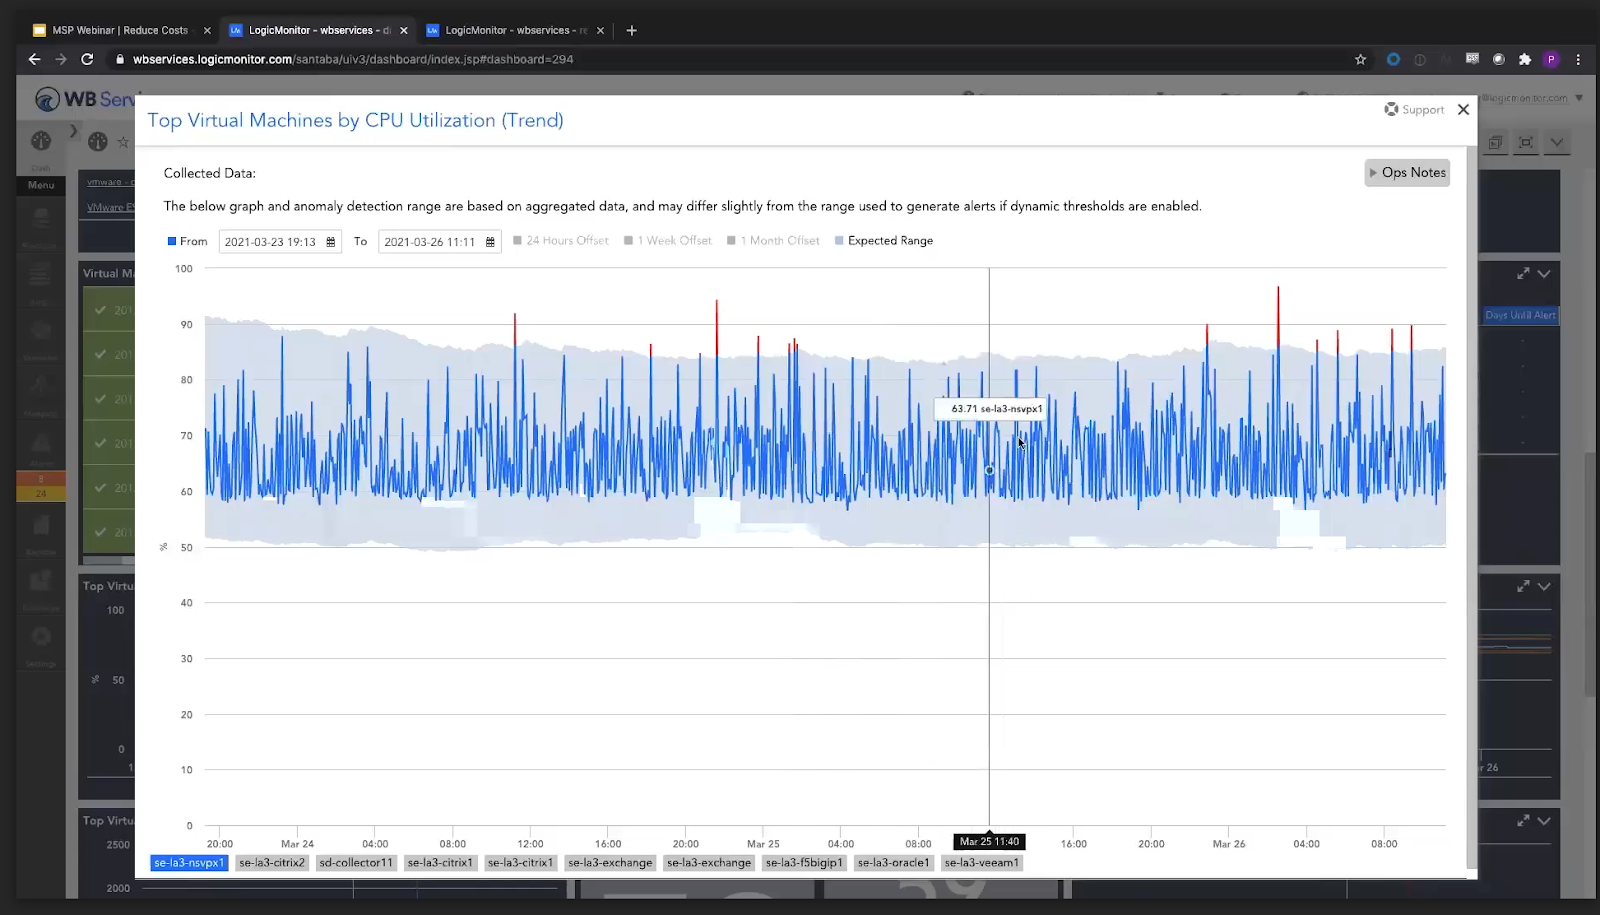The width and height of the screenshot is (1600, 915).
Task: Close the CPU Utilization trend dialog
Action: point(1463,110)
